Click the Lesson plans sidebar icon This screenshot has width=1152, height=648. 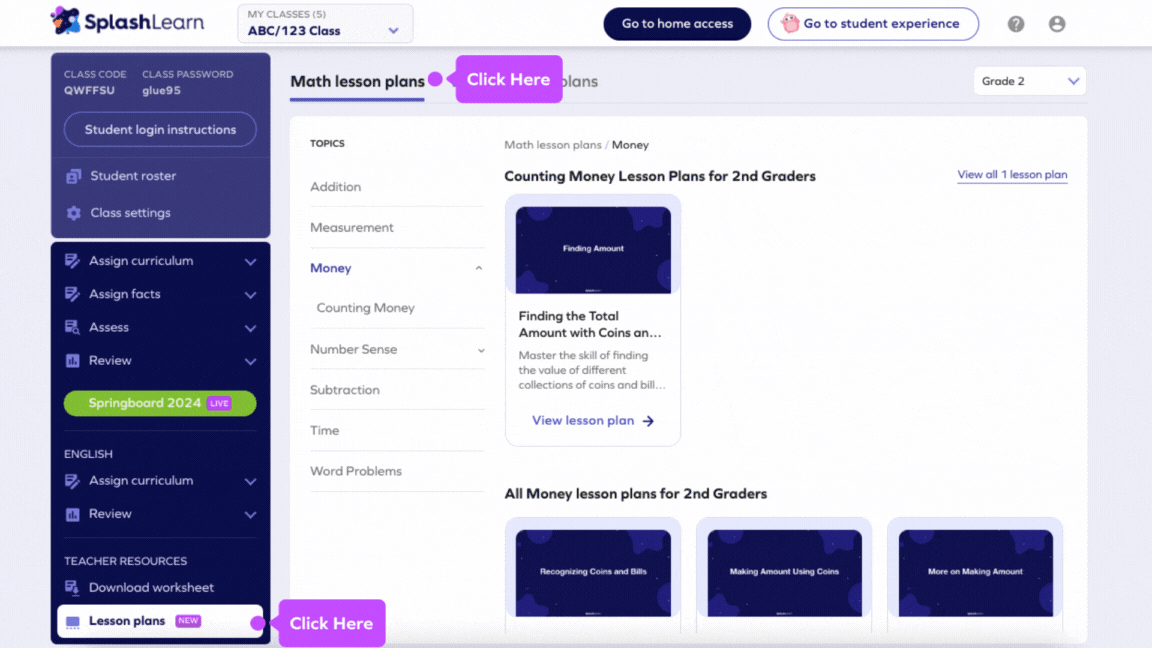72,622
